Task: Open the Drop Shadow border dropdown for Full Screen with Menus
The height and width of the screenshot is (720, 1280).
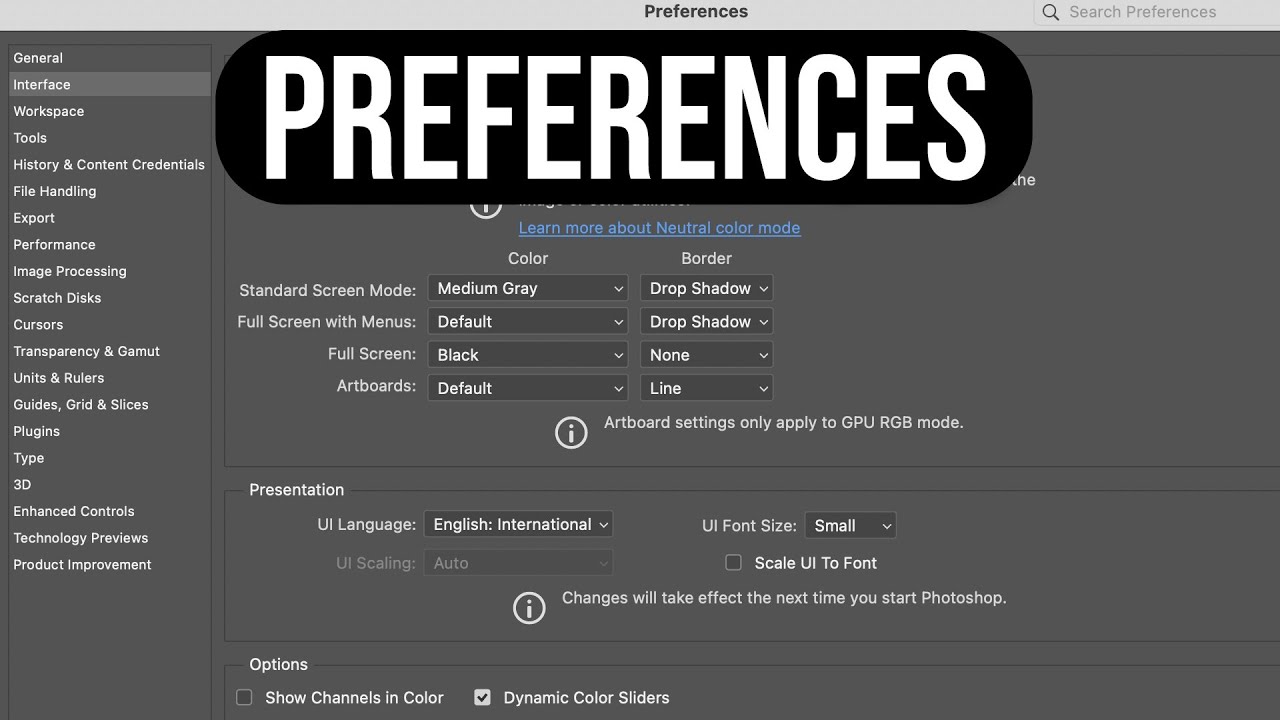Action: pos(706,321)
